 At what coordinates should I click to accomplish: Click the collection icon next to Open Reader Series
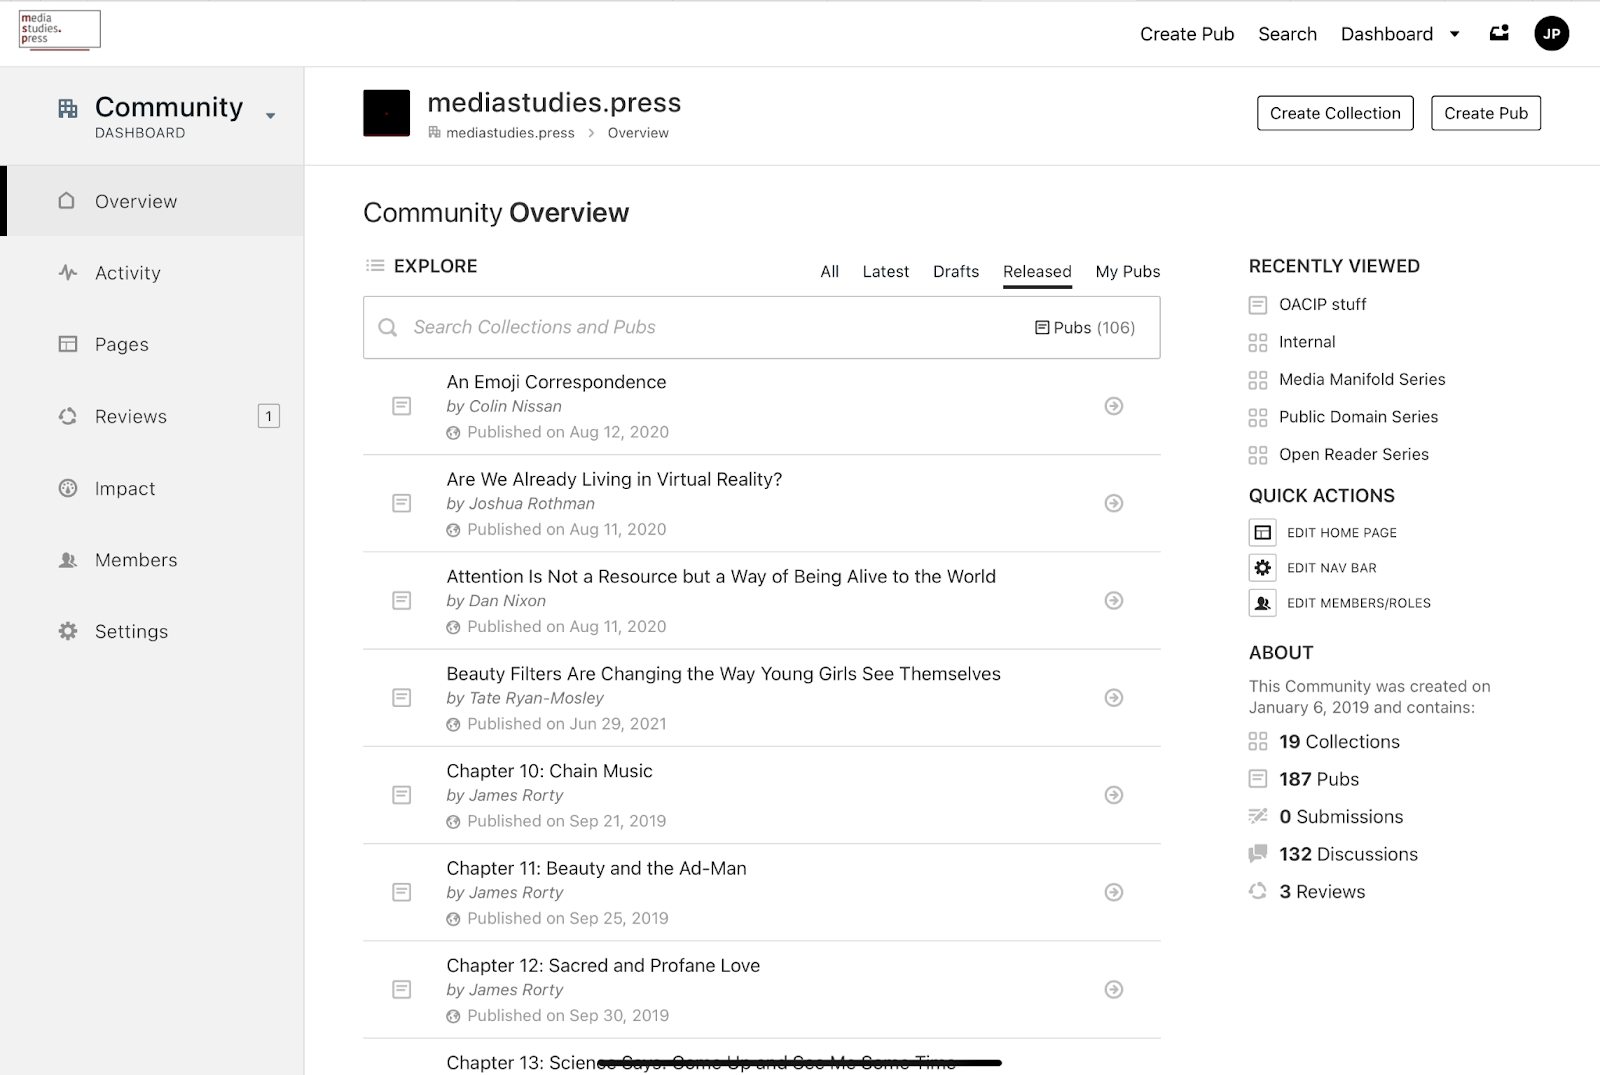click(1258, 455)
